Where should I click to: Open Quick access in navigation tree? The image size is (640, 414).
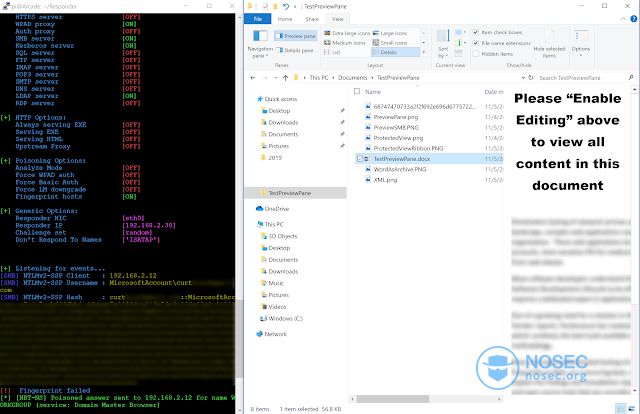coord(280,99)
